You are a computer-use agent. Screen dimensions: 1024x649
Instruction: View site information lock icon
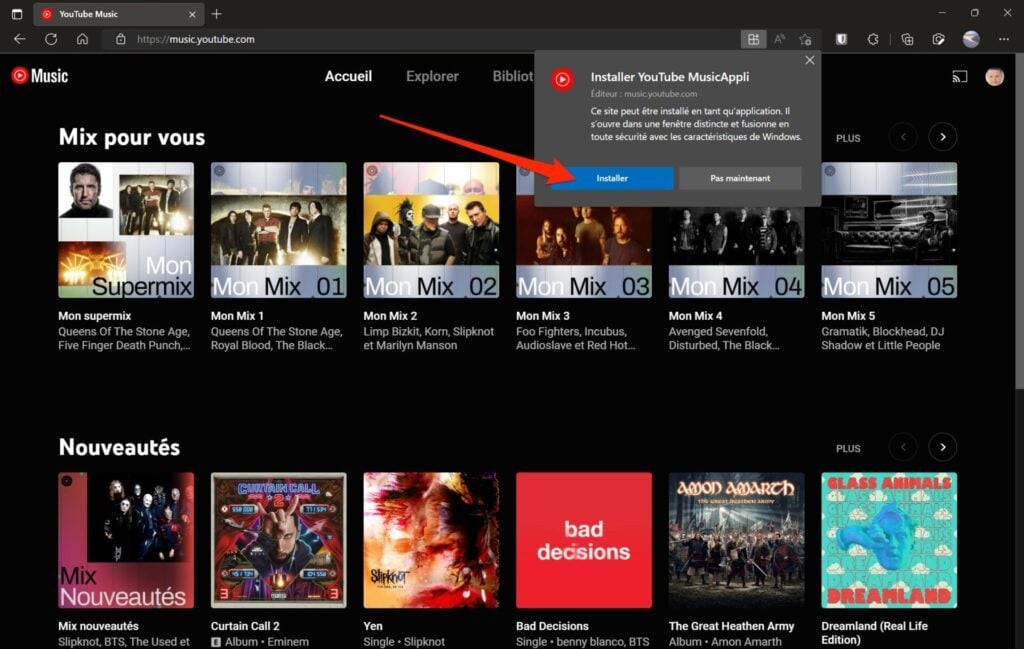121,39
